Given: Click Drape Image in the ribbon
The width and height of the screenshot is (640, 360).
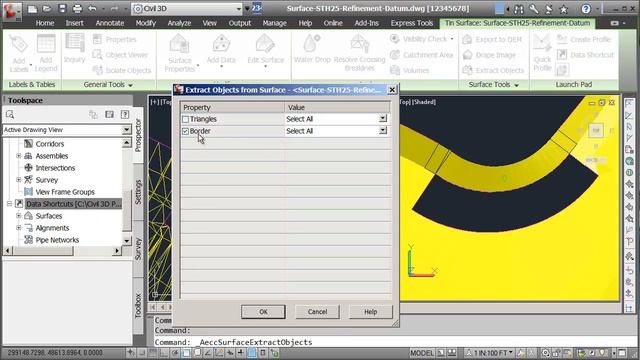Looking at the screenshot, I should 489,55.
